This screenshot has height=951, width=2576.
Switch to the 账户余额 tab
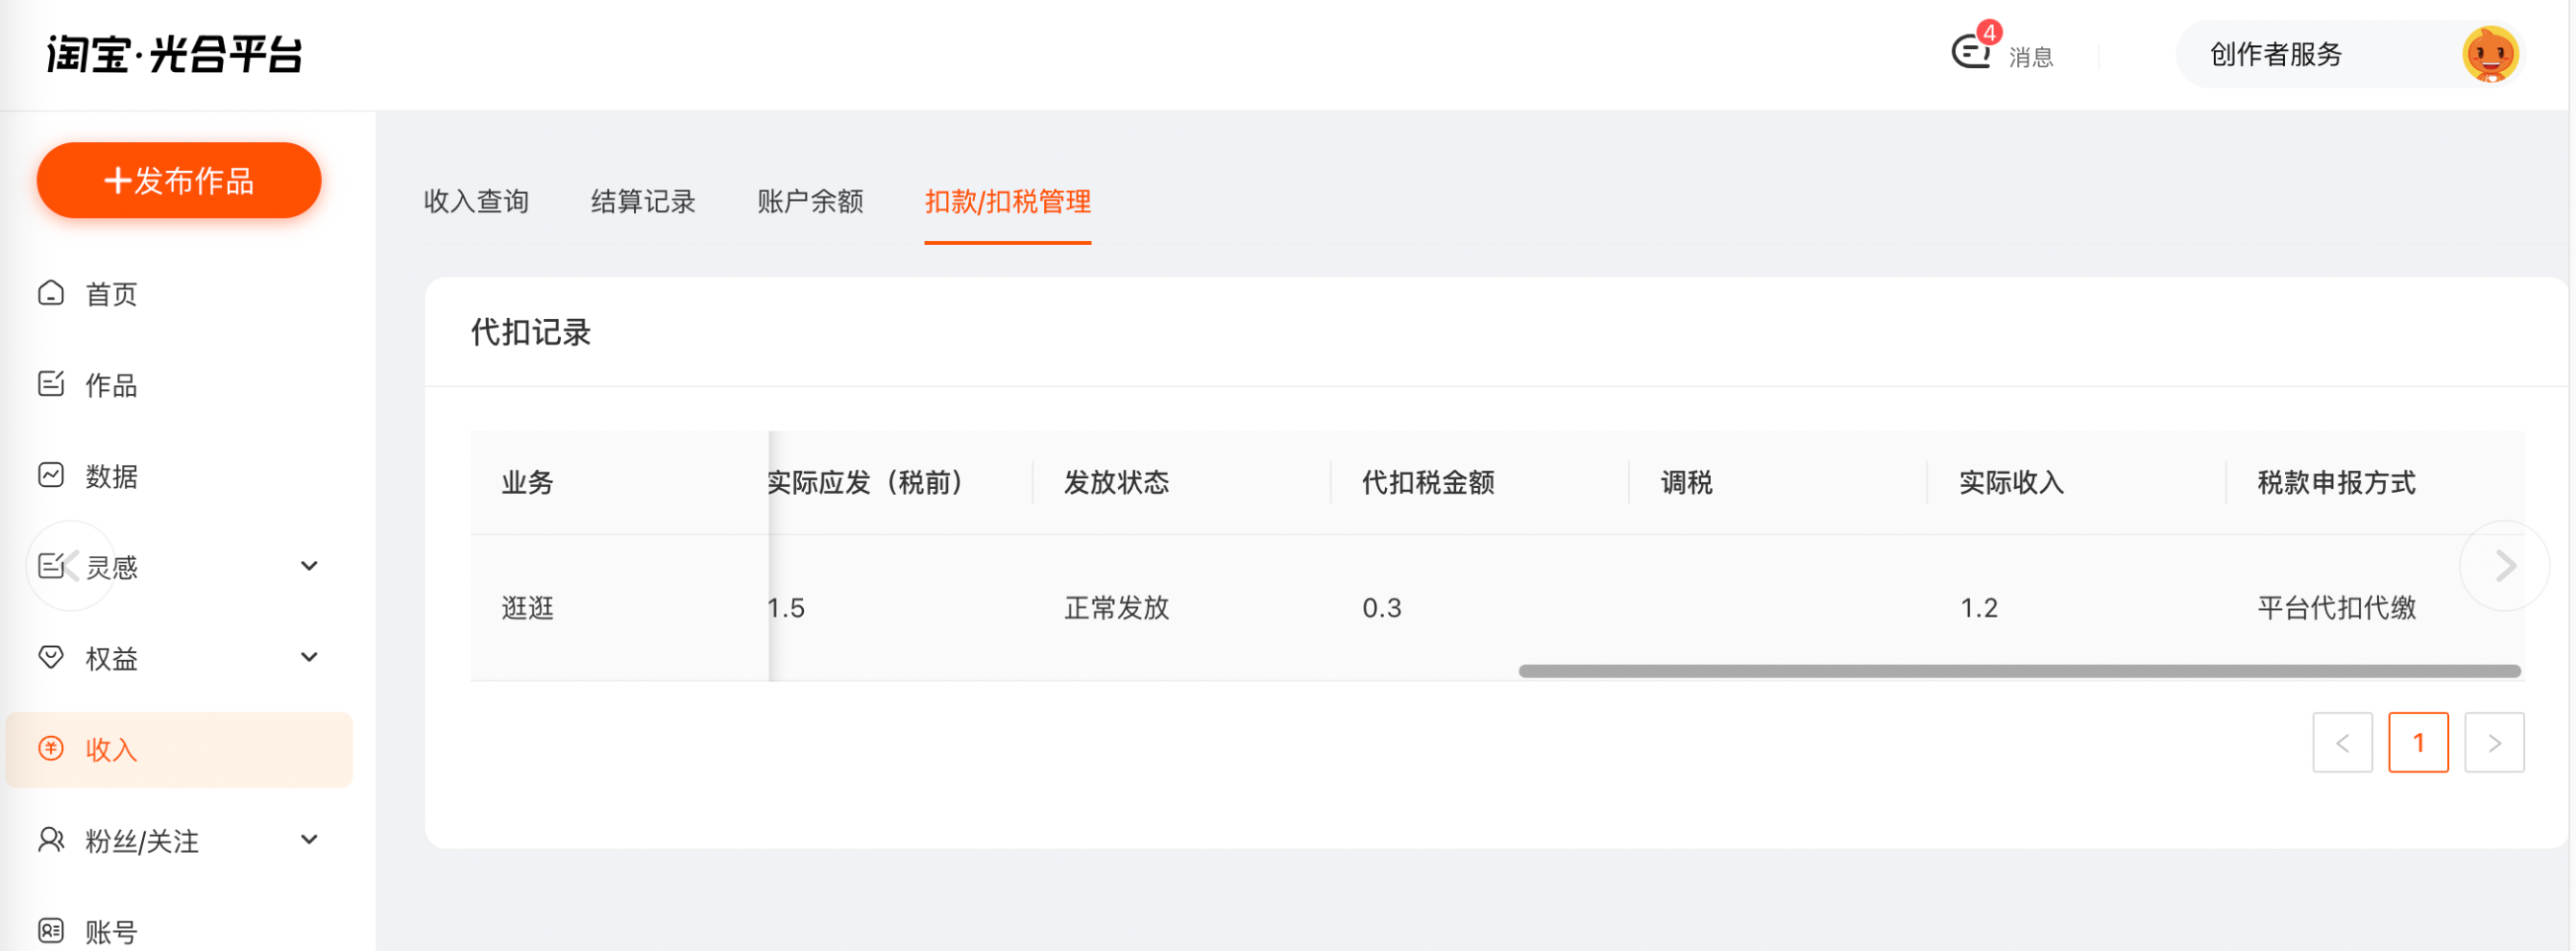click(810, 201)
